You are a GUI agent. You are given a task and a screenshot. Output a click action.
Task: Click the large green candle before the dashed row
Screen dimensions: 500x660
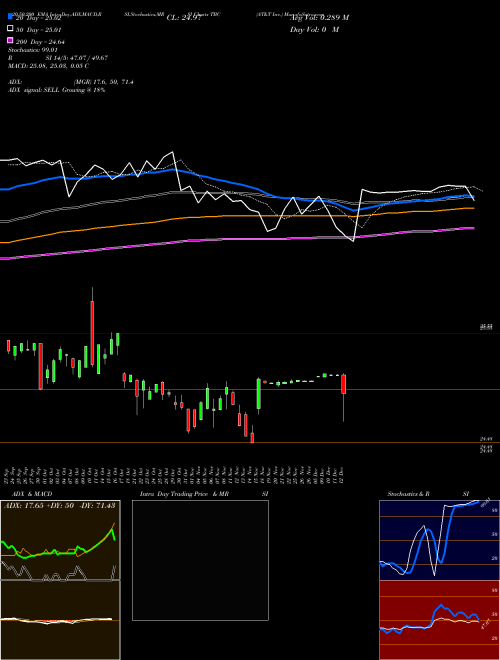pyautogui.click(x=258, y=394)
